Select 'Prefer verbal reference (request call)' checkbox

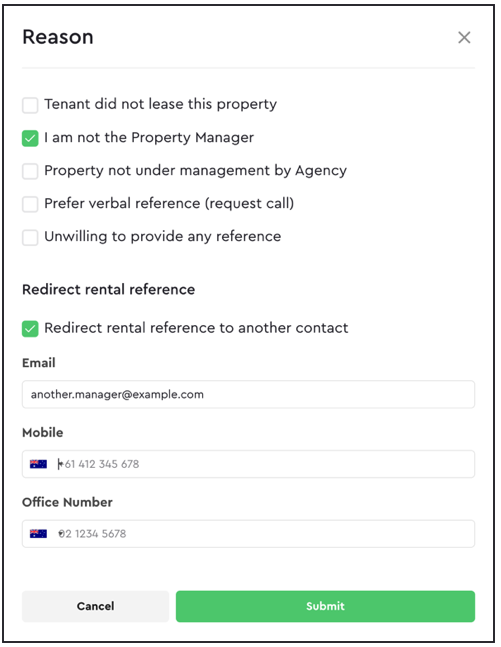30,204
